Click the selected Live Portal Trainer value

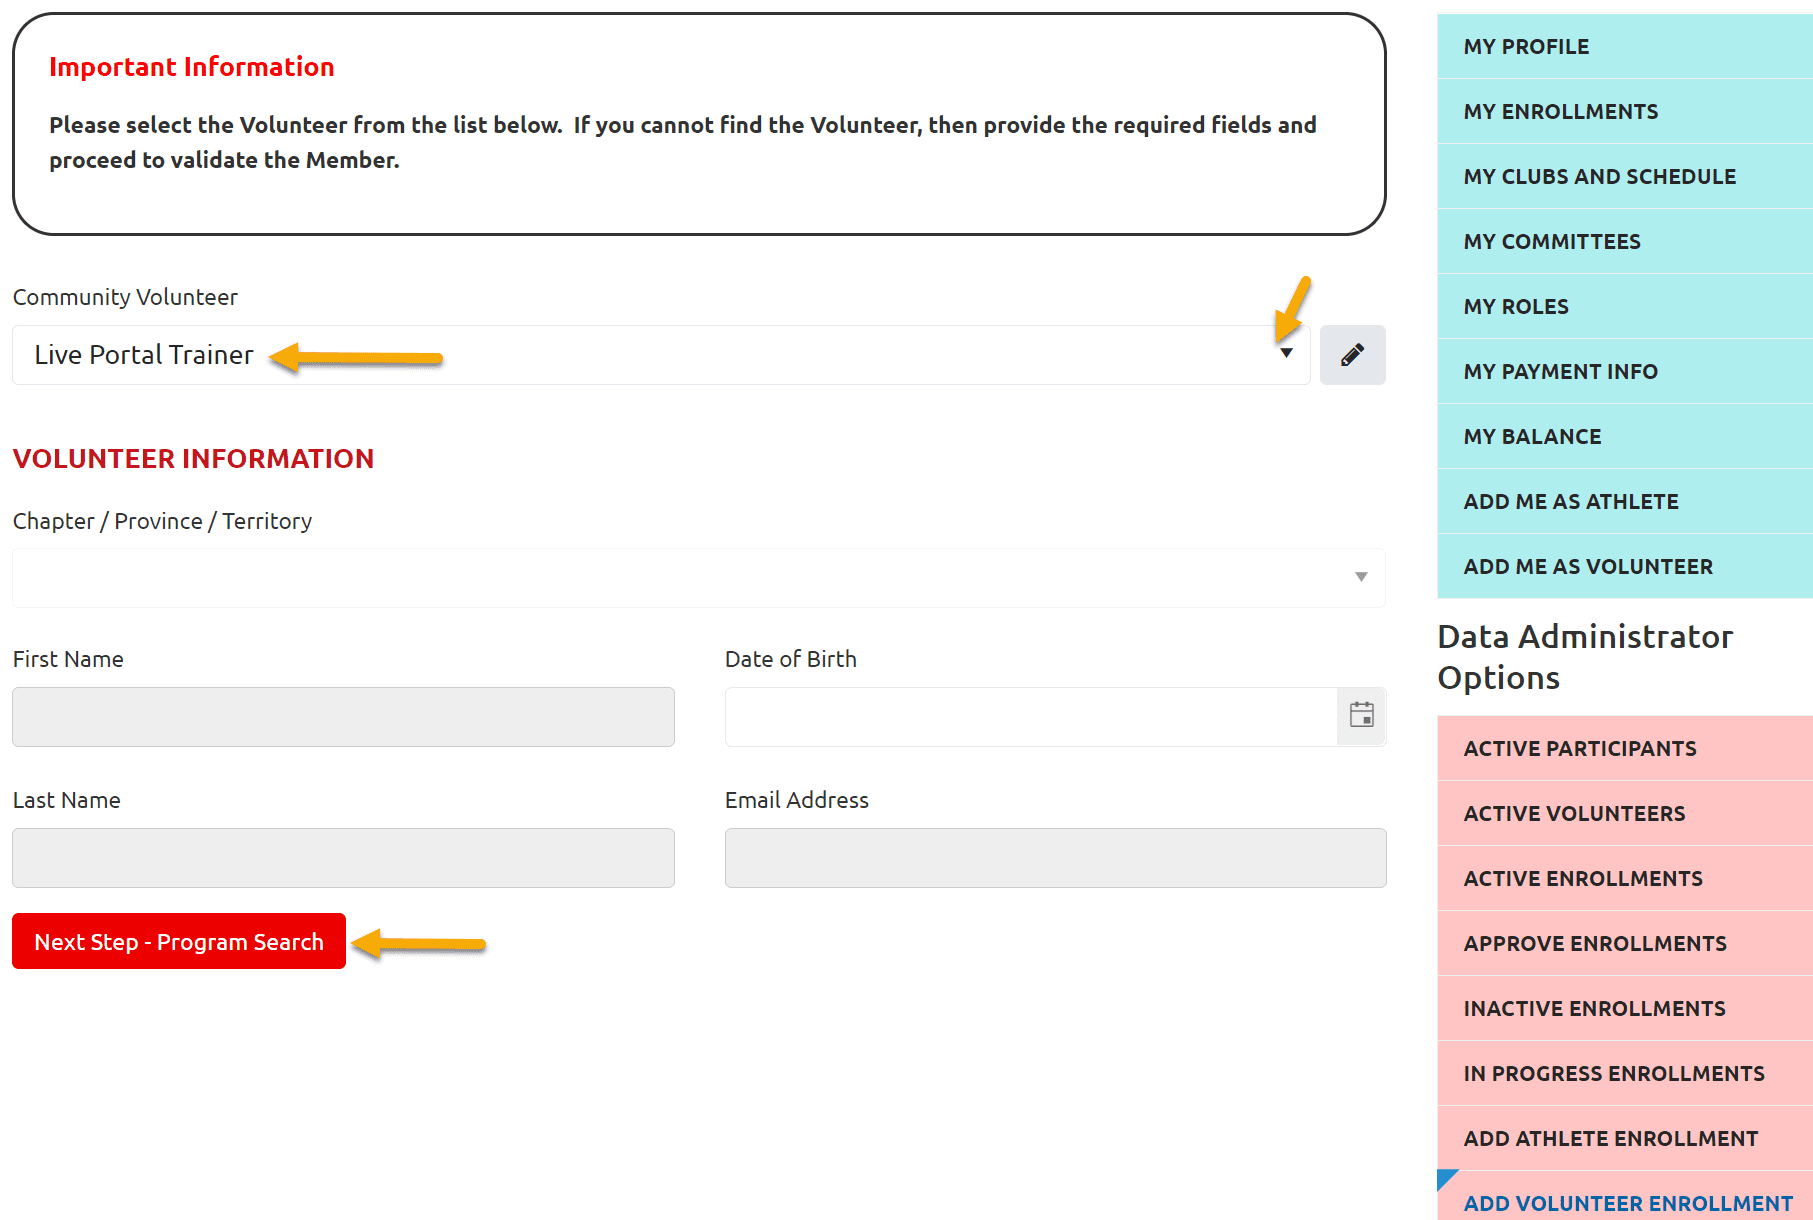144,355
